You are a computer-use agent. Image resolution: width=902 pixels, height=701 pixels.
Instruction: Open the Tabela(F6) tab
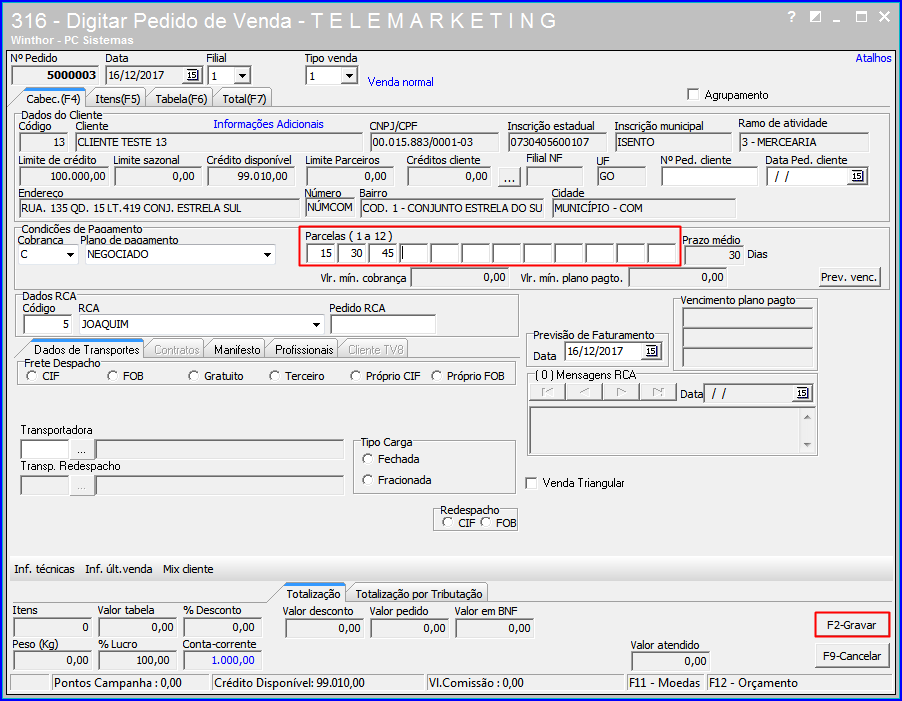coord(181,99)
